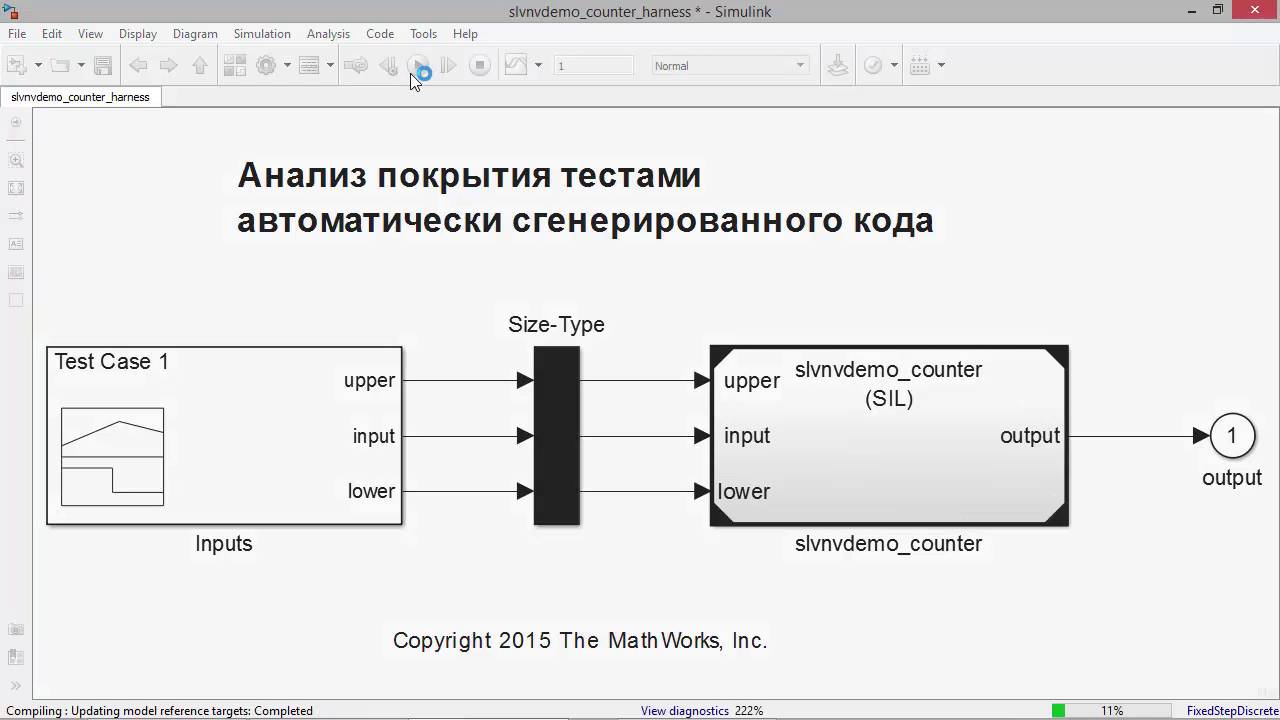Expand the gear configuration dropdown arrow

pos(287,66)
